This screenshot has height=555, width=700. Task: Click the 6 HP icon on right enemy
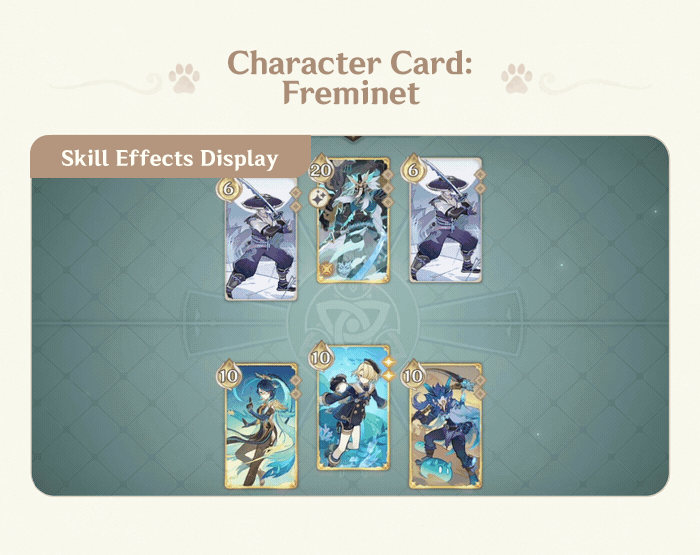click(412, 169)
